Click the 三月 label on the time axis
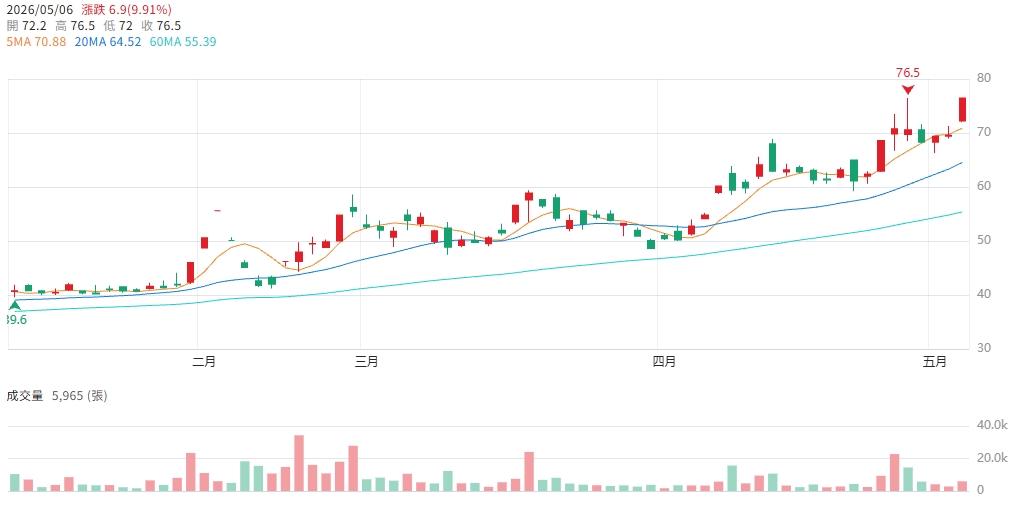Screen dimensions: 1017x508 366,362
